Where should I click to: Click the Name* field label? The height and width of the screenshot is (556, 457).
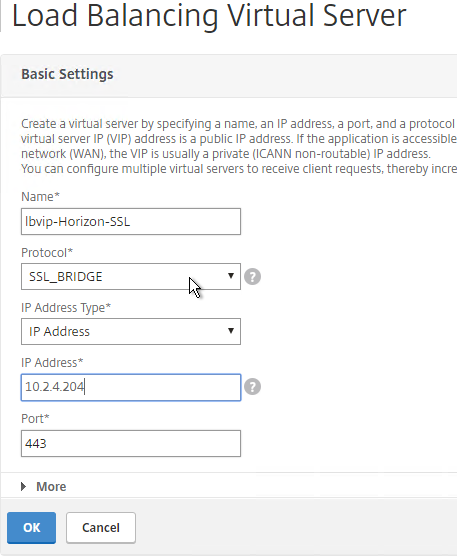[x=40, y=196]
